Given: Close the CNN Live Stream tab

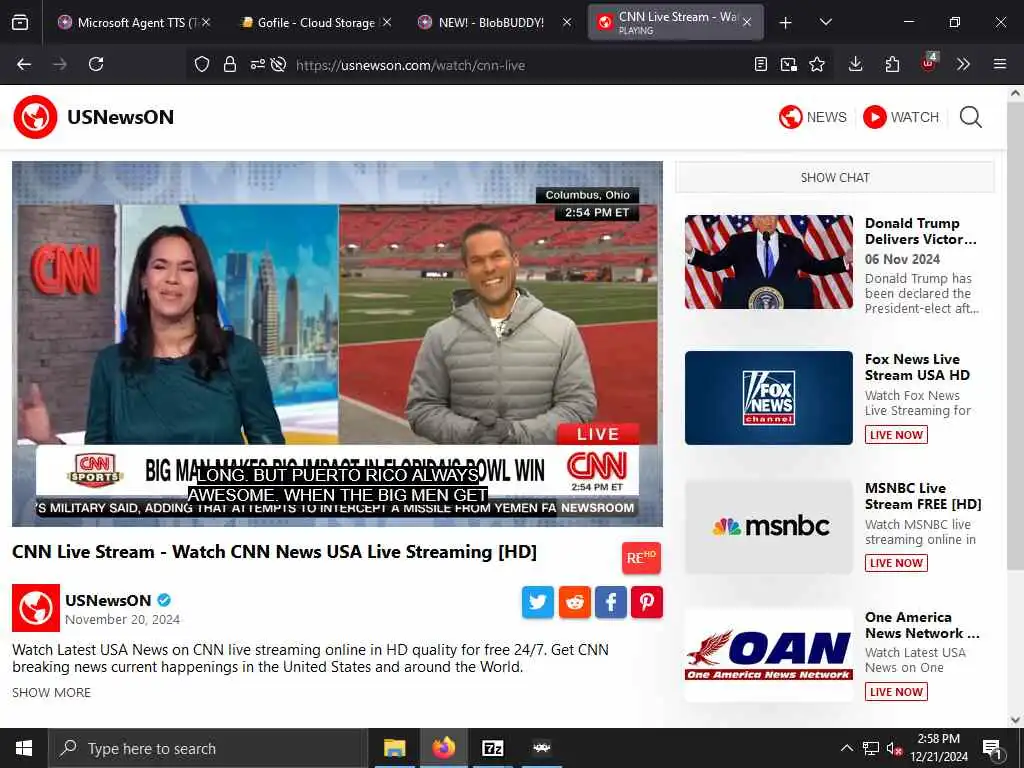Looking at the screenshot, I should coord(747,23).
